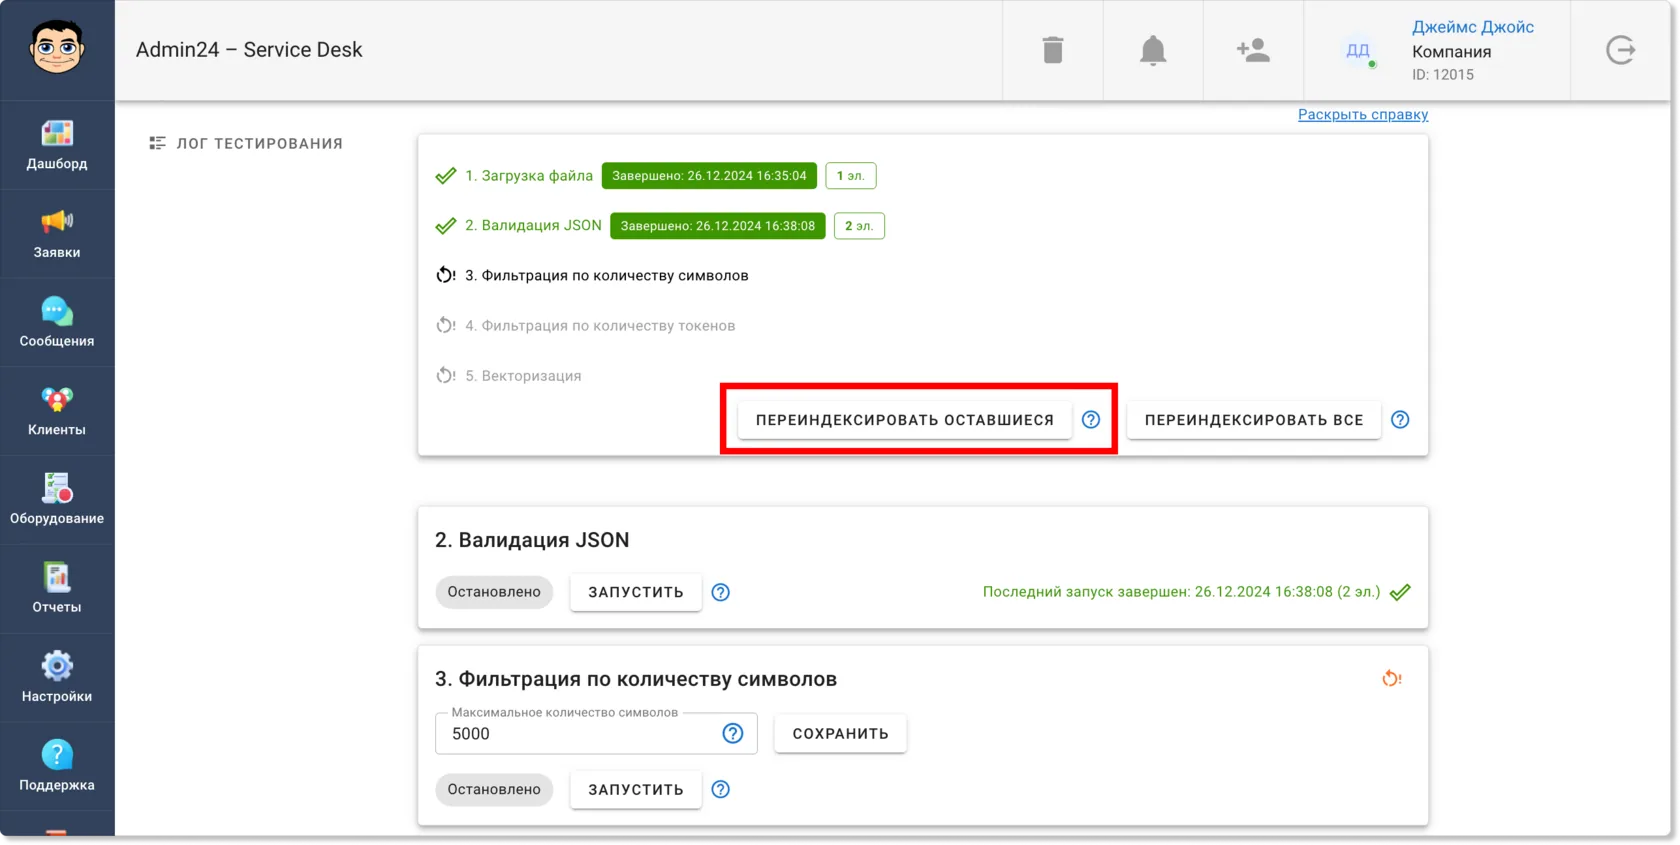Open notifications bell icon

[1153, 50]
